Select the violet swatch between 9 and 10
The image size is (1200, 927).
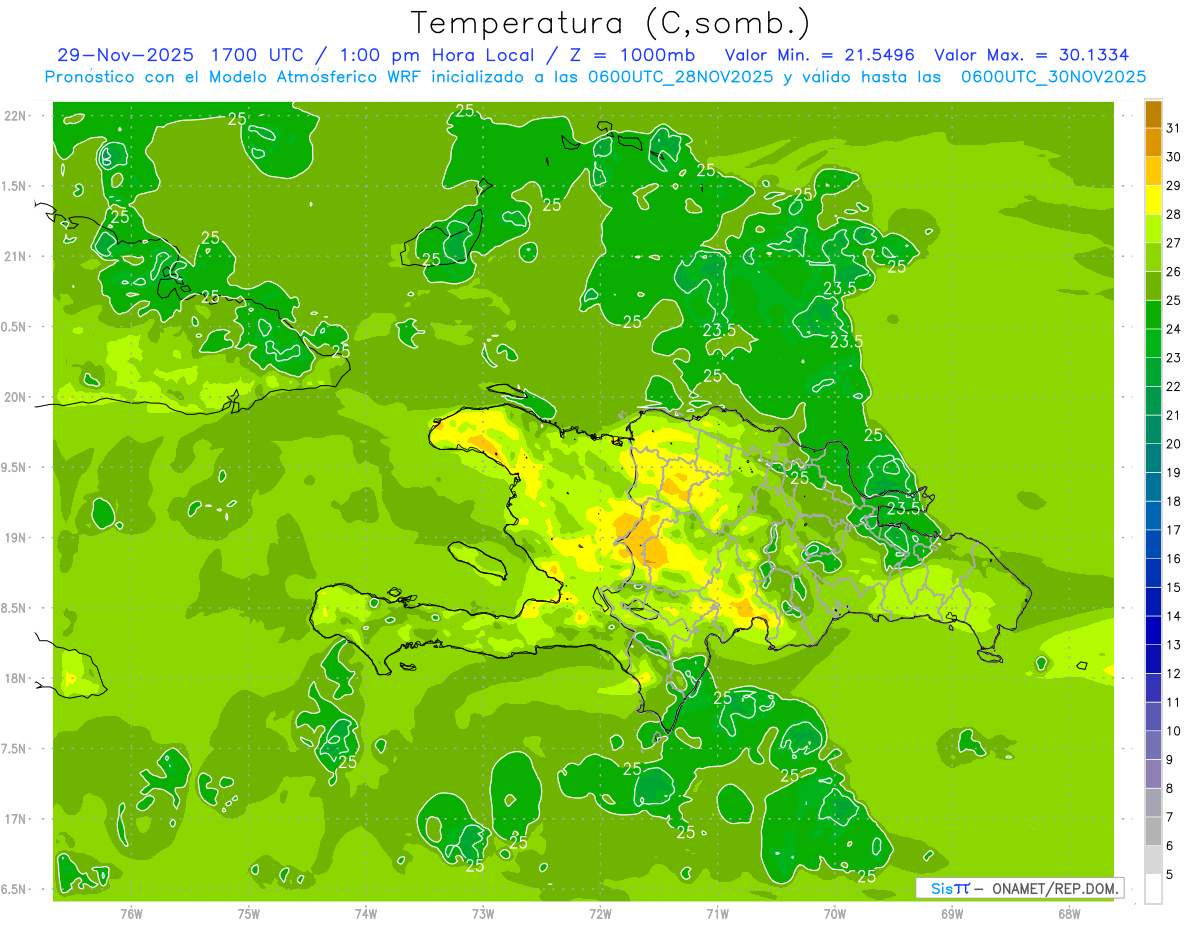pos(1153,746)
